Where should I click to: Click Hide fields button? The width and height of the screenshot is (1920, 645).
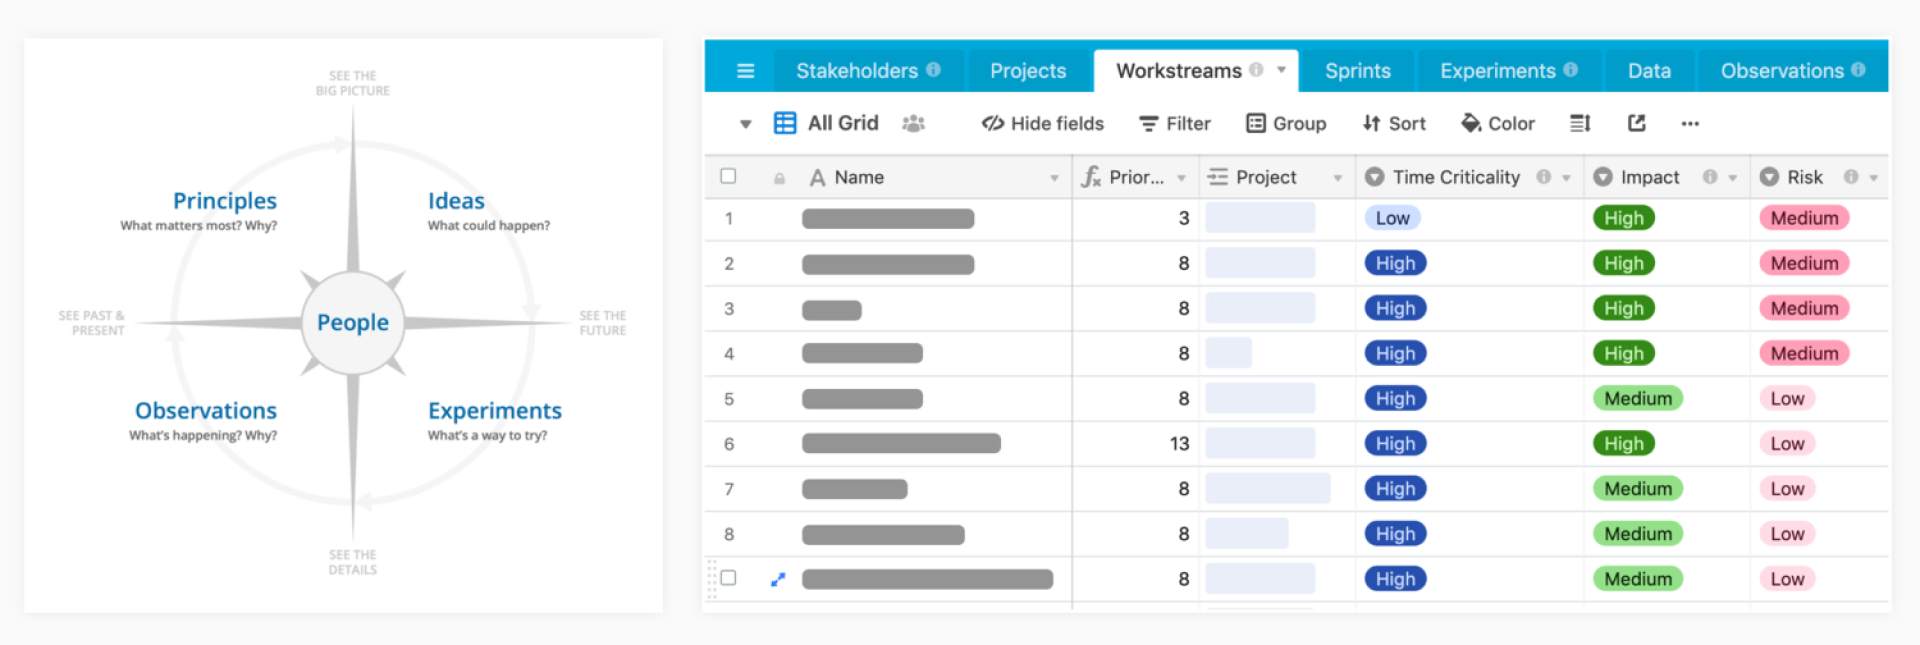(x=1042, y=123)
